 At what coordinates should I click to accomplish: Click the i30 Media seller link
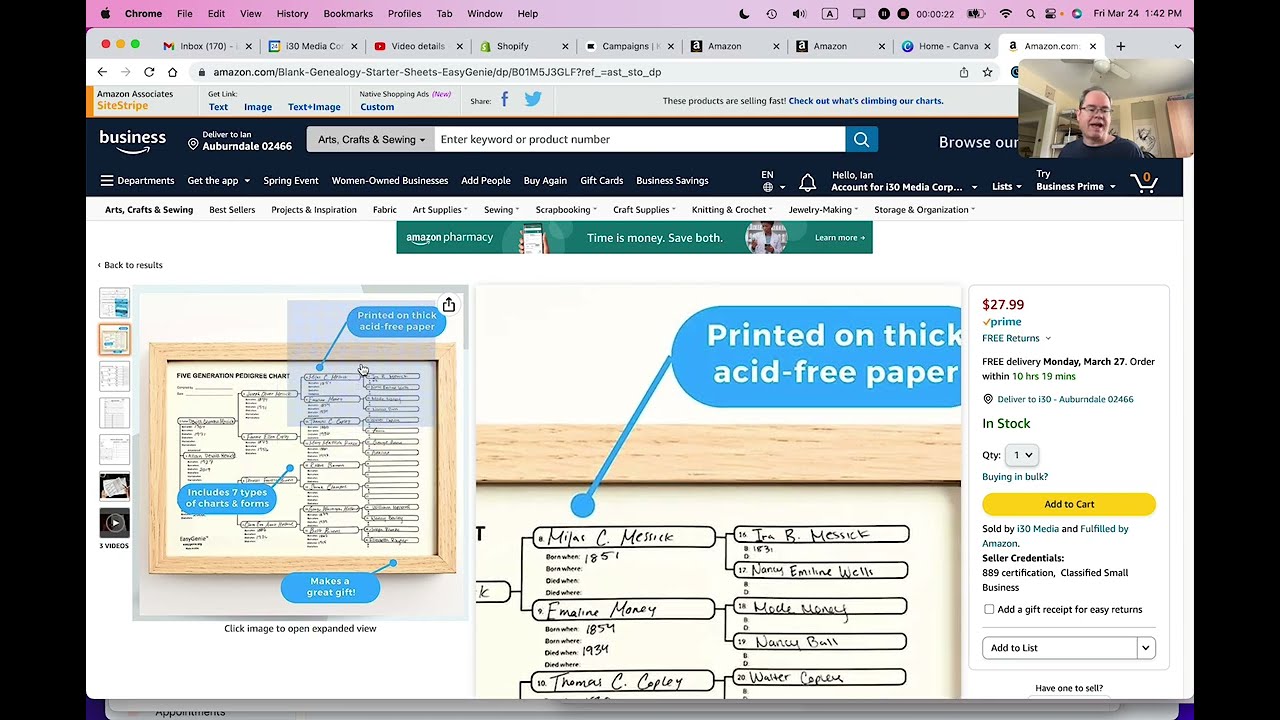1037,529
